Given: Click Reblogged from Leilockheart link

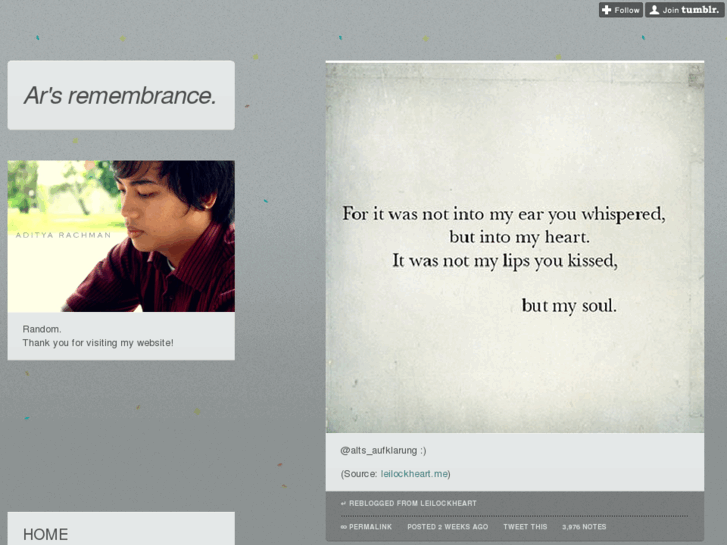Looking at the screenshot, I should pos(413,503).
